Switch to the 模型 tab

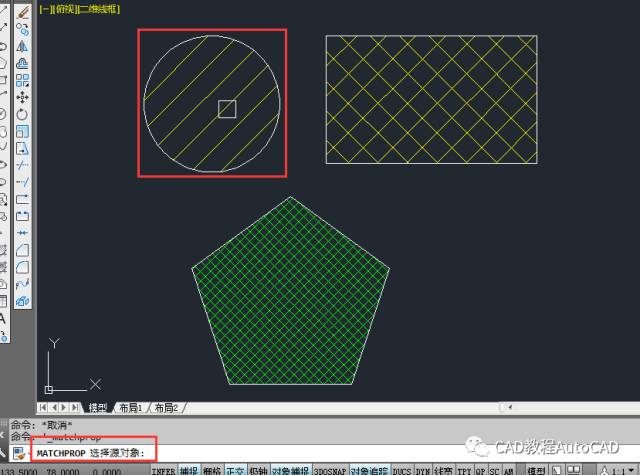98,408
